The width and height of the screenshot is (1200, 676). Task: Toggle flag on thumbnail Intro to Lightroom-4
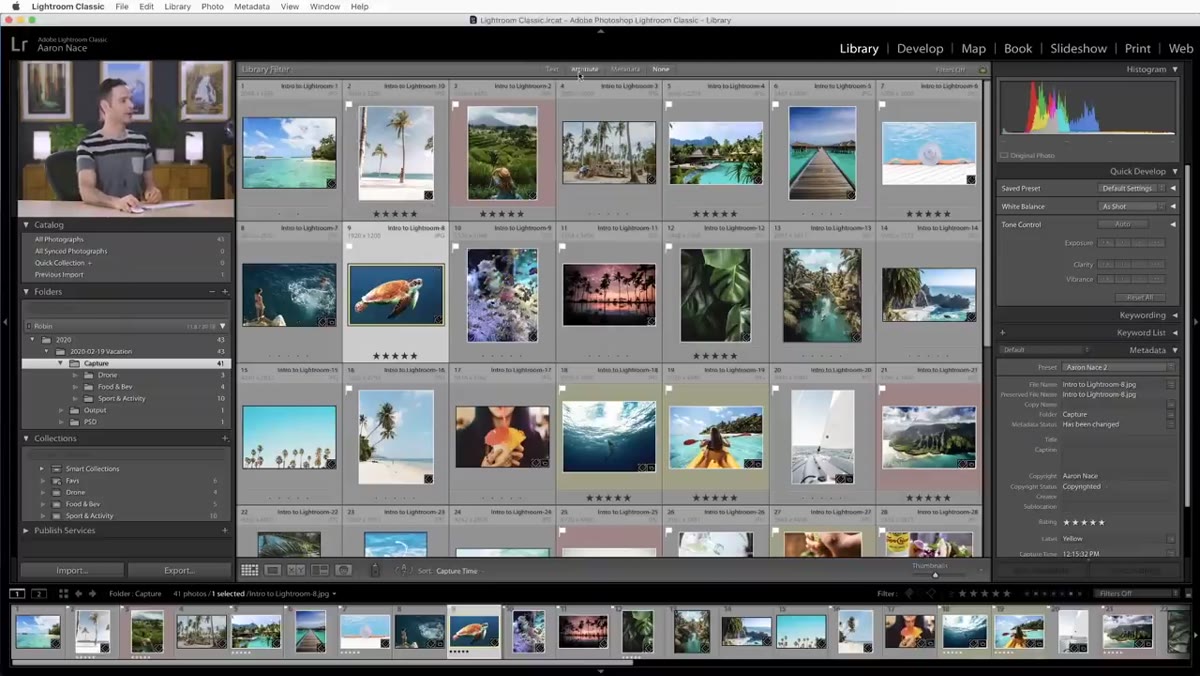pyautogui.click(x=669, y=104)
